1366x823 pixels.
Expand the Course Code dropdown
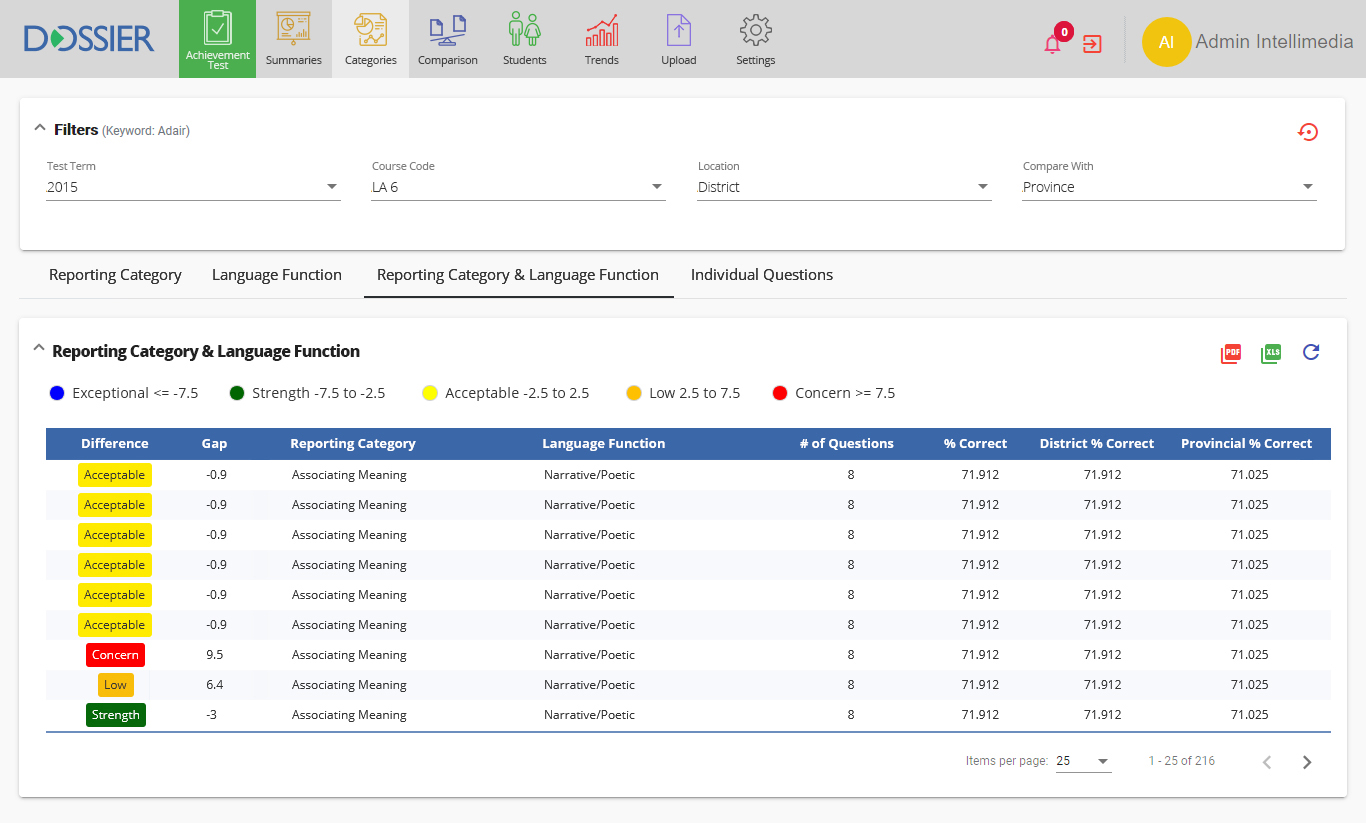(x=518, y=187)
